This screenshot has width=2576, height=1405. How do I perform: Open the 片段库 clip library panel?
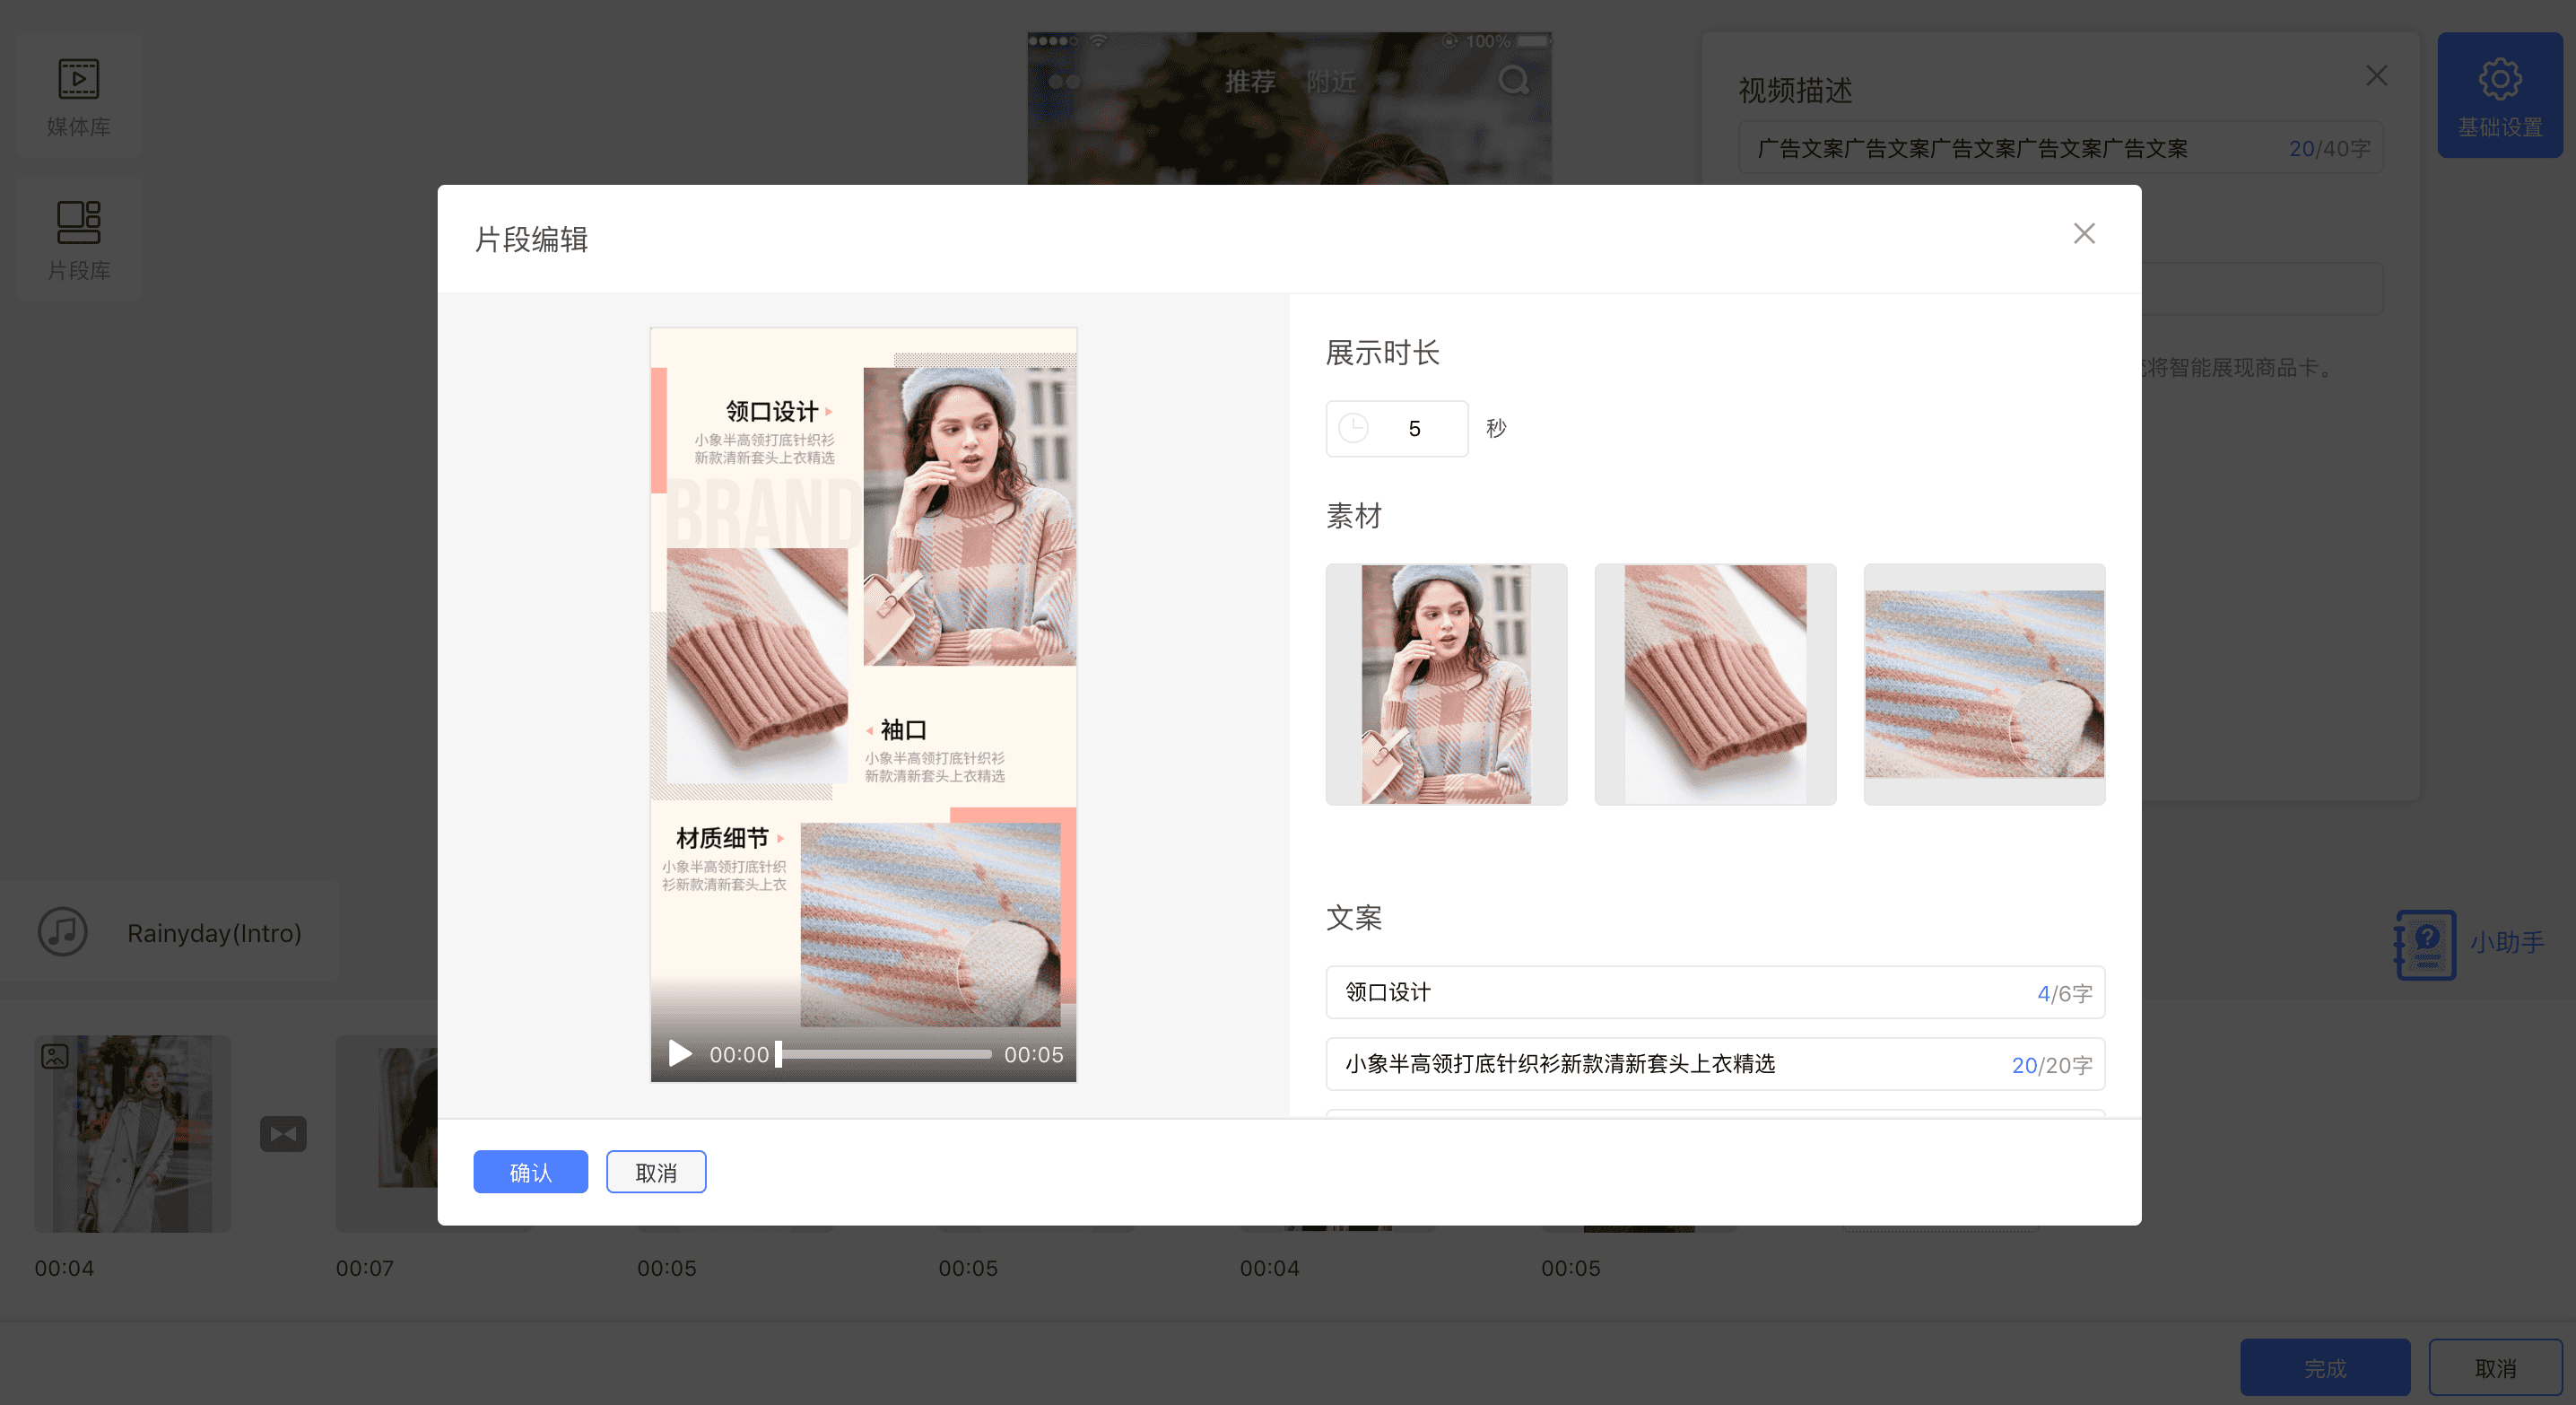(x=78, y=240)
